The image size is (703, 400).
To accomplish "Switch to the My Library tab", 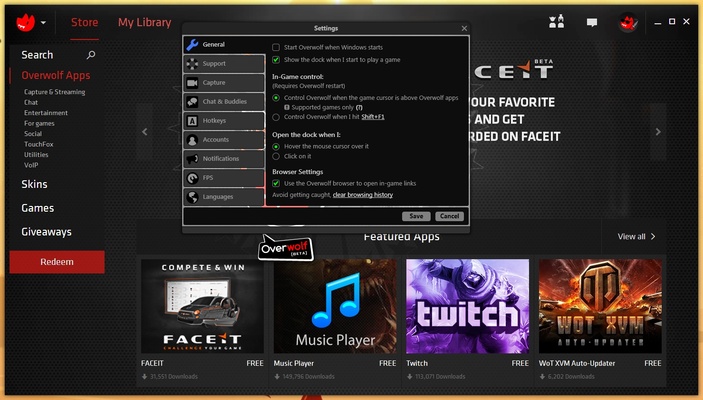I will [x=144, y=22].
